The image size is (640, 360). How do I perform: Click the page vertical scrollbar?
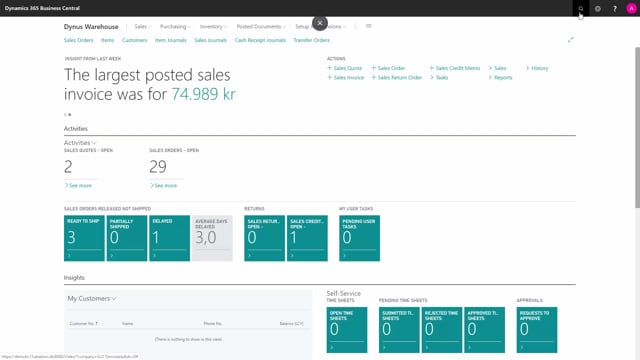[637, 127]
